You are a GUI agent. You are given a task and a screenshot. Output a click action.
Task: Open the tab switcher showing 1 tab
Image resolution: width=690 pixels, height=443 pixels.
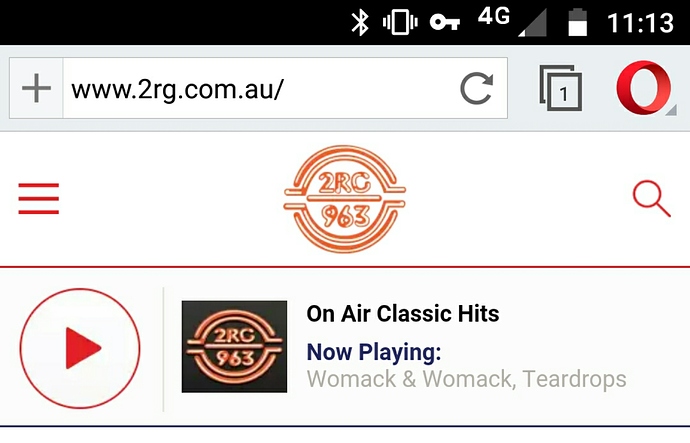pyautogui.click(x=561, y=88)
